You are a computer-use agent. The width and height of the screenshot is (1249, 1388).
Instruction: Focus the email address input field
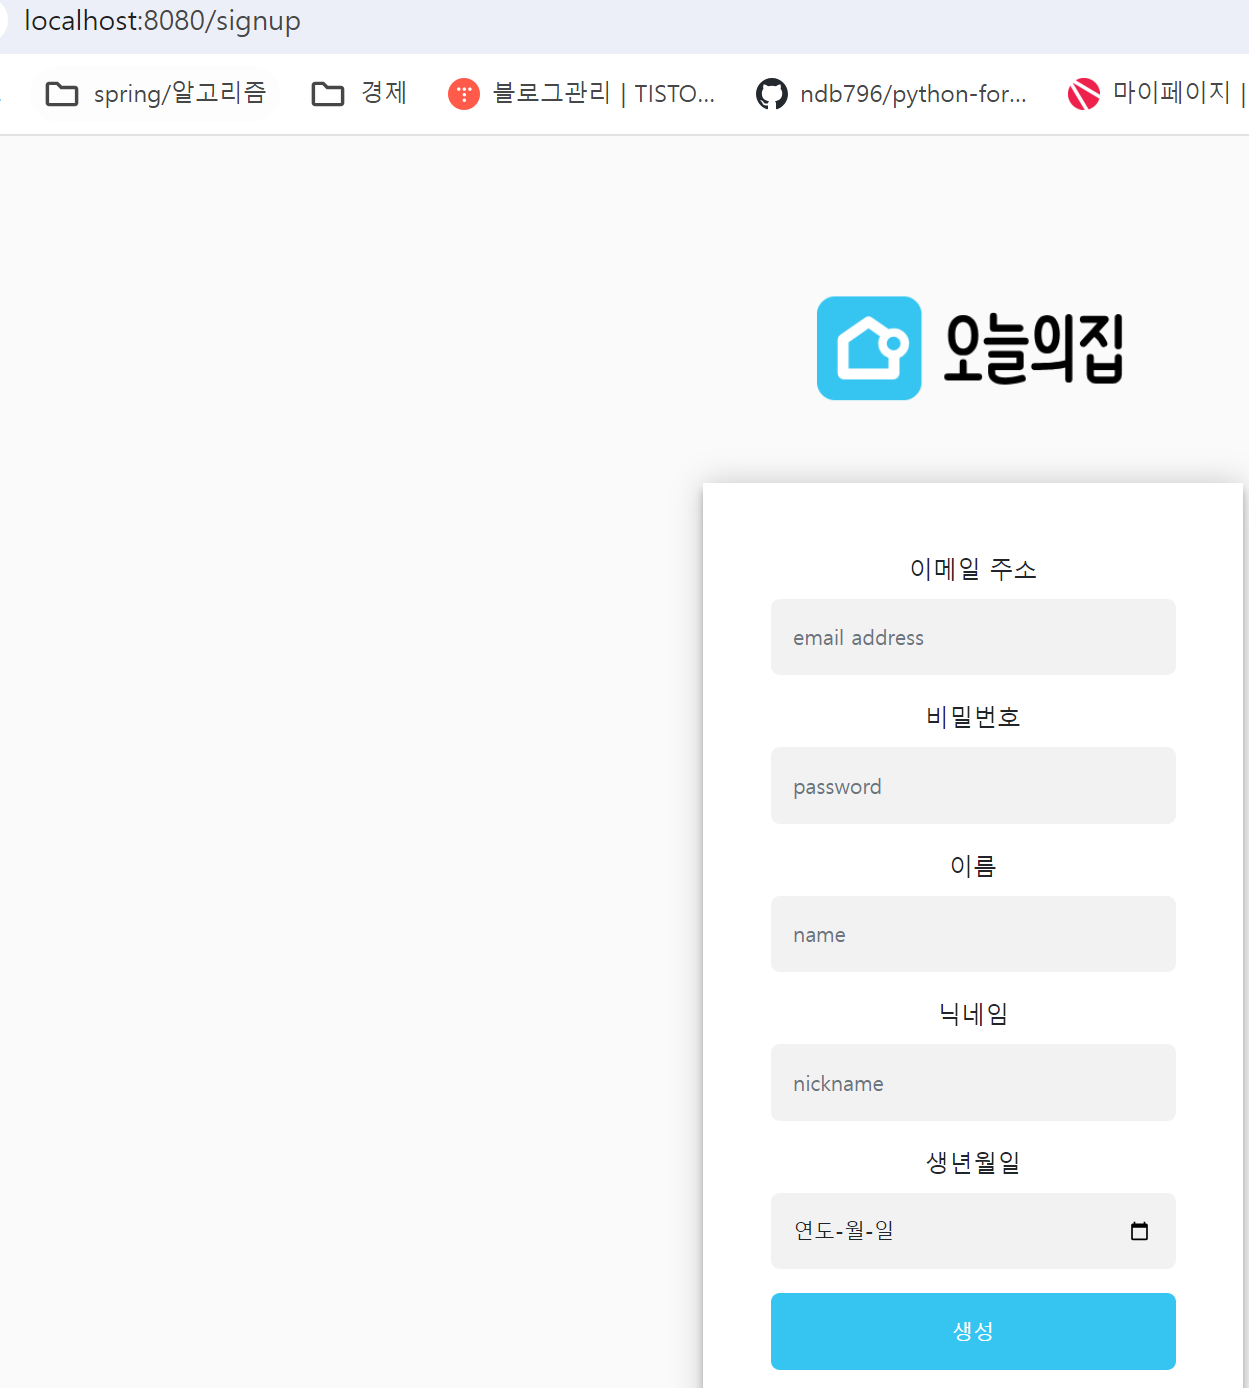point(973,637)
